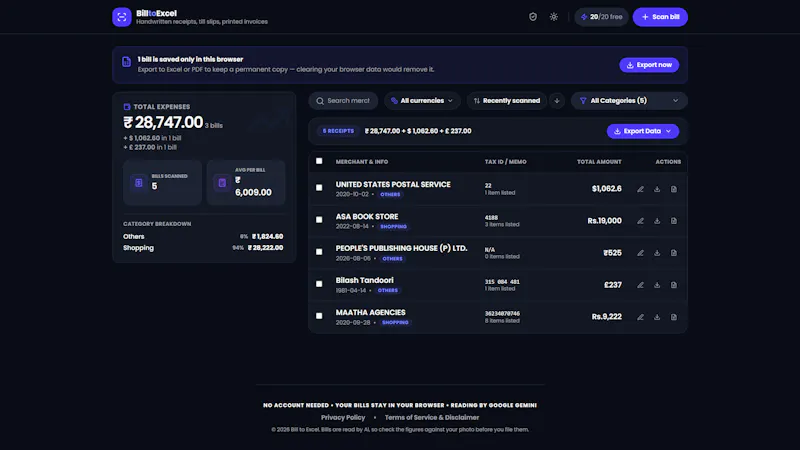Click the Rs.9,222 total amount
Viewport: 800px width, 450px height.
(607, 317)
